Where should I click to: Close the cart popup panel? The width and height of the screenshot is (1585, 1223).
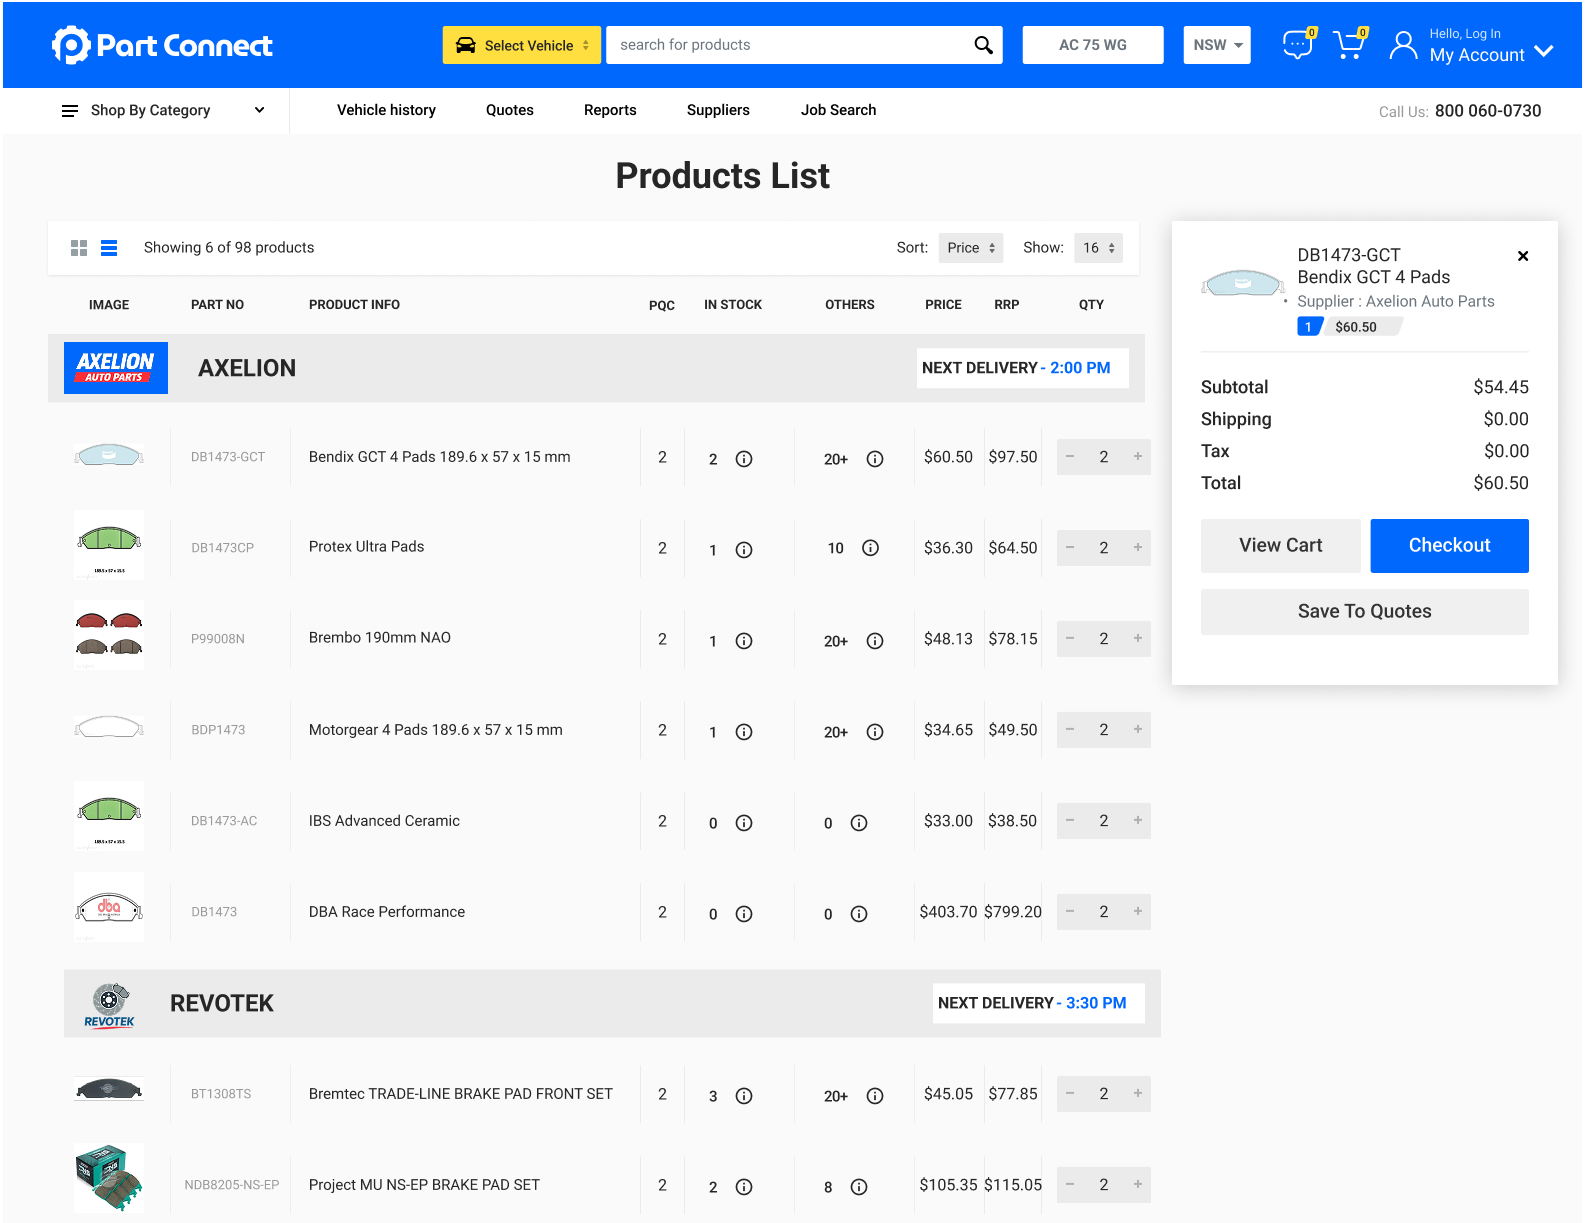tap(1523, 256)
